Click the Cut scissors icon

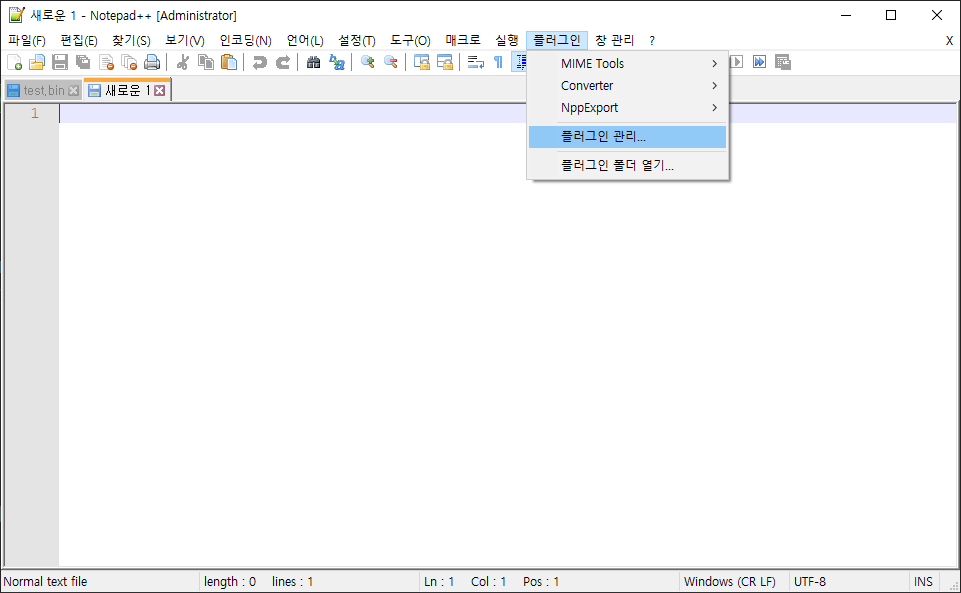tap(183, 62)
